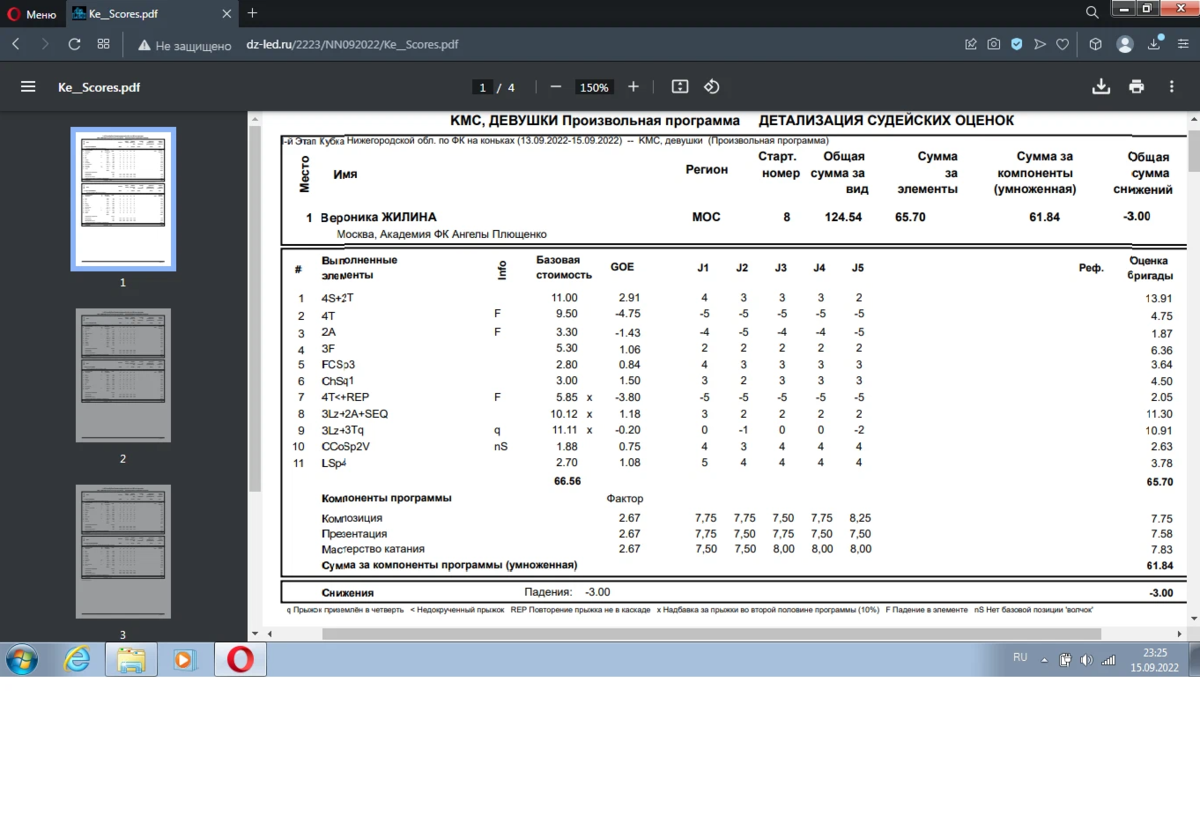Go back to previous page
Screen dimensions: 1200x838
[16, 44]
